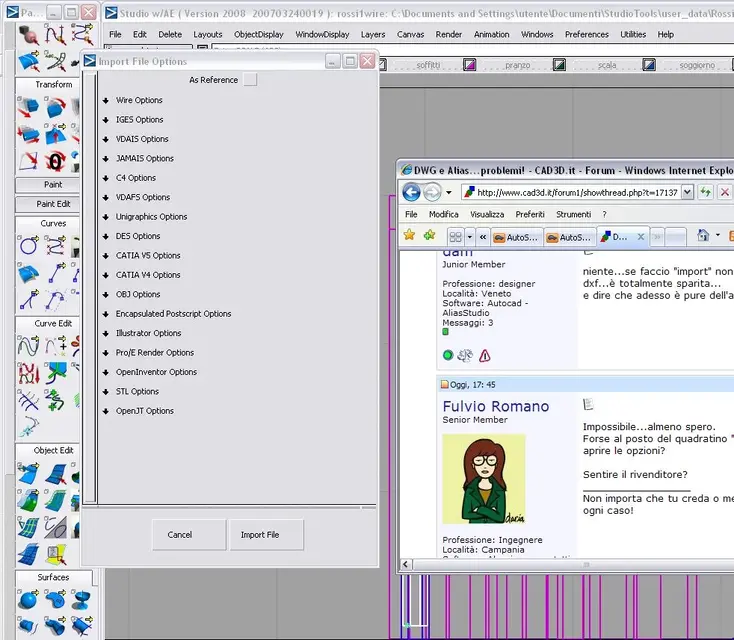The image size is (734, 640).
Task: Toggle the visibility box before the scala layer
Action: tap(559, 65)
